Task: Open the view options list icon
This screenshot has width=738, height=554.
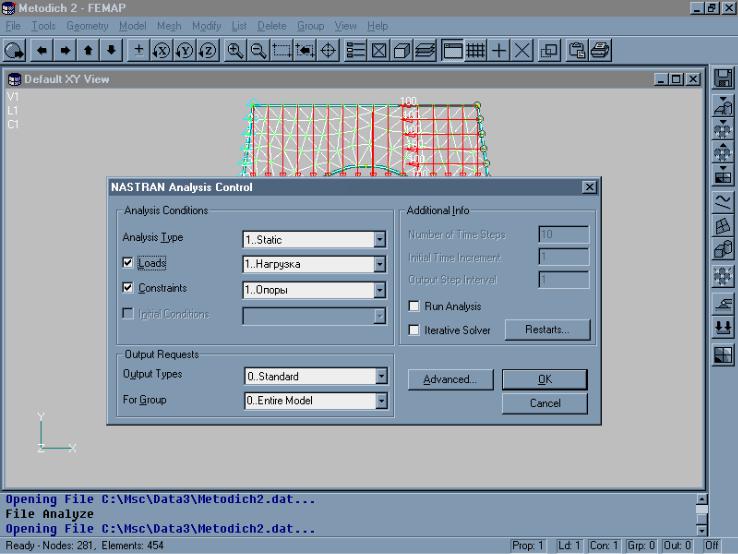Action: 355,50
